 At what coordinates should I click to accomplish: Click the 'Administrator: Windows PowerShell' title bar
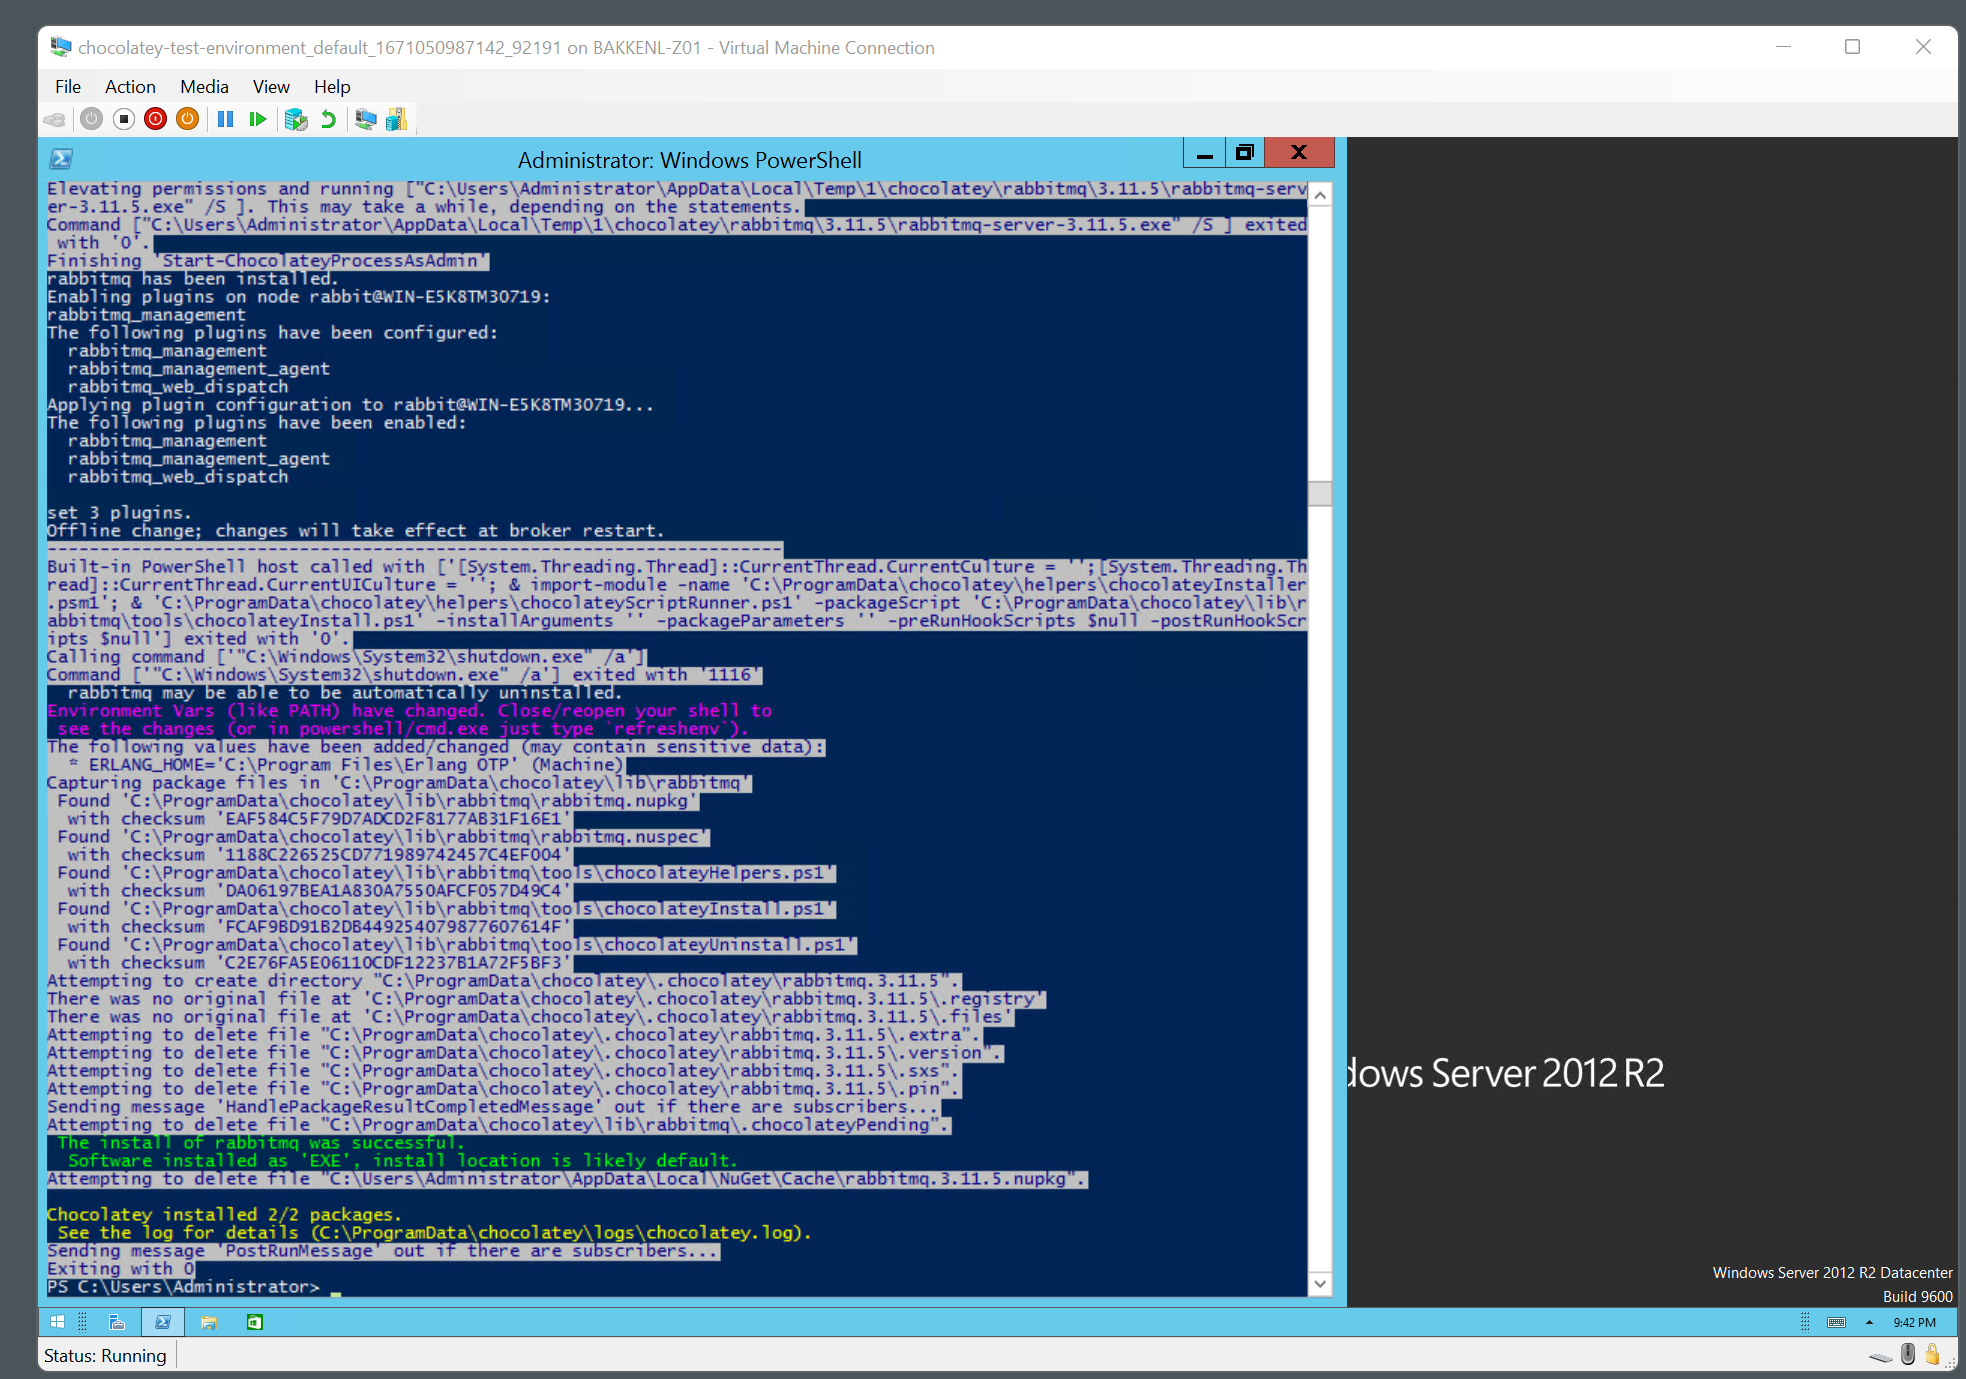coord(690,160)
